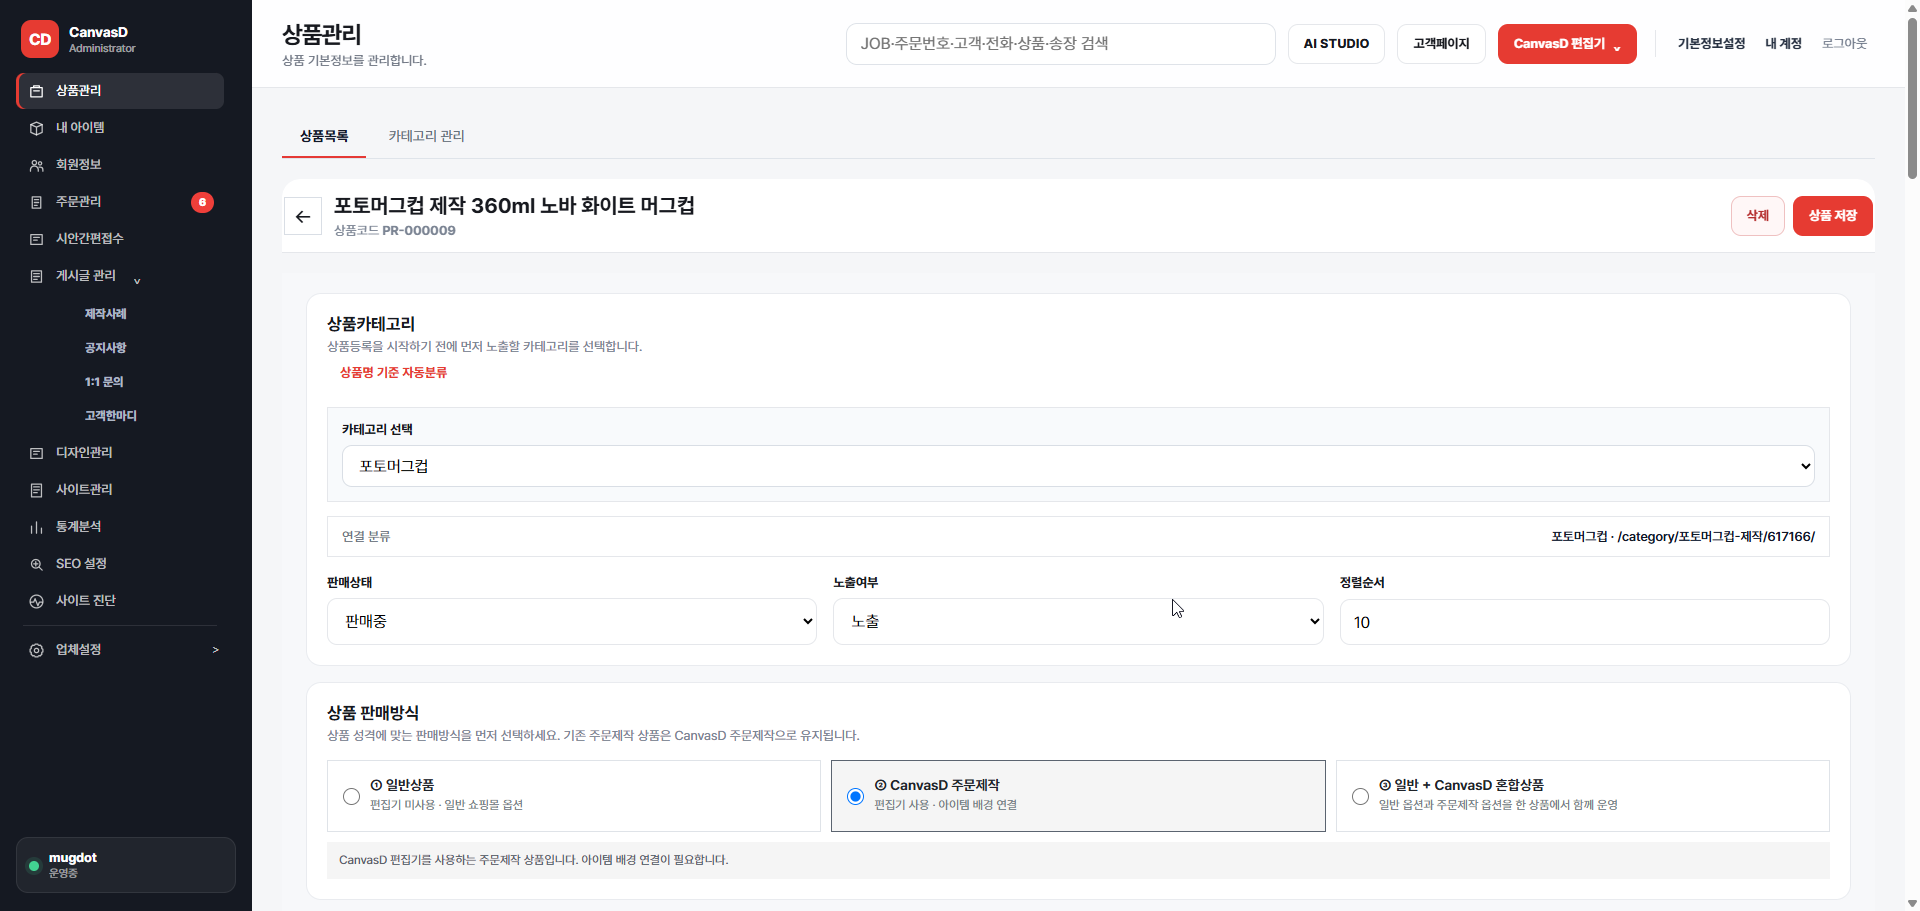Click the JOB search input field

coord(1060,44)
